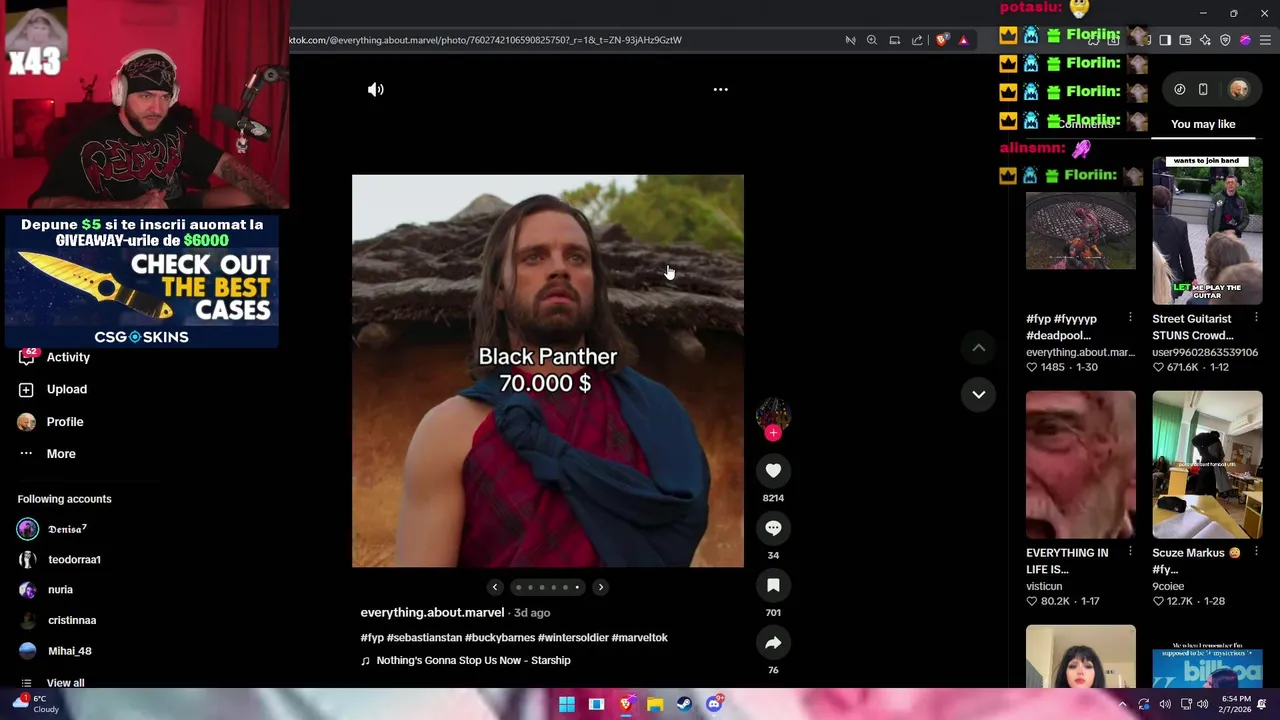Viewport: 1280px width, 720px height.
Task: Share the post via the arrow icon
Action: pos(773,643)
